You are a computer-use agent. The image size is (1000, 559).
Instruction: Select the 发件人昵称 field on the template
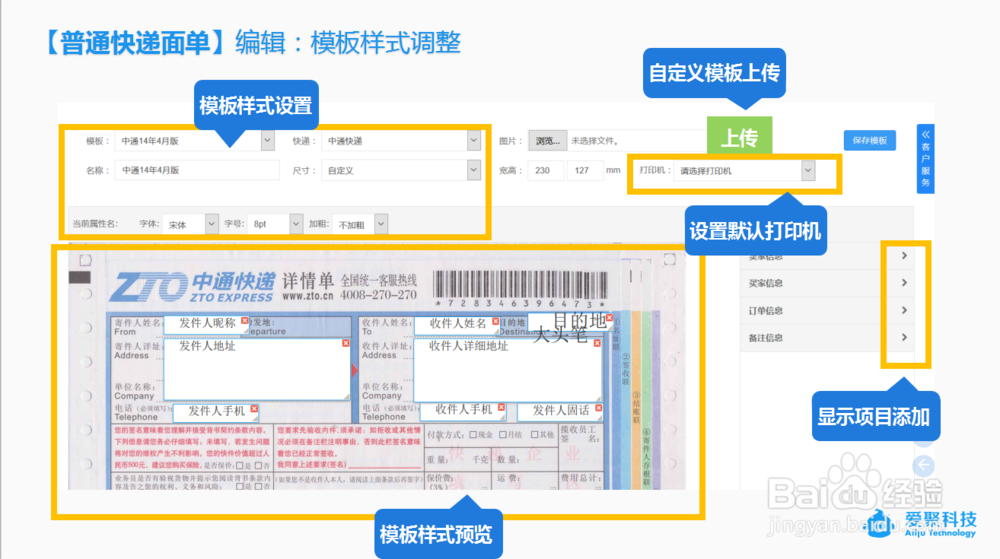[x=207, y=323]
